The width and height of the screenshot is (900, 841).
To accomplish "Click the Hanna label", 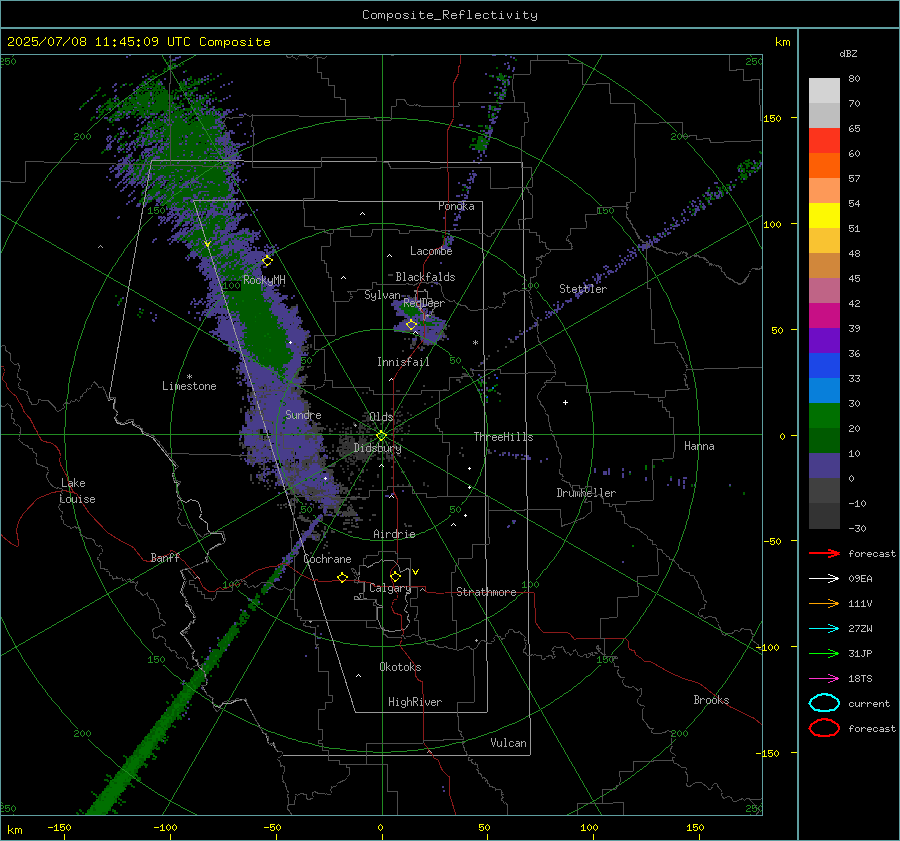I will (699, 446).
